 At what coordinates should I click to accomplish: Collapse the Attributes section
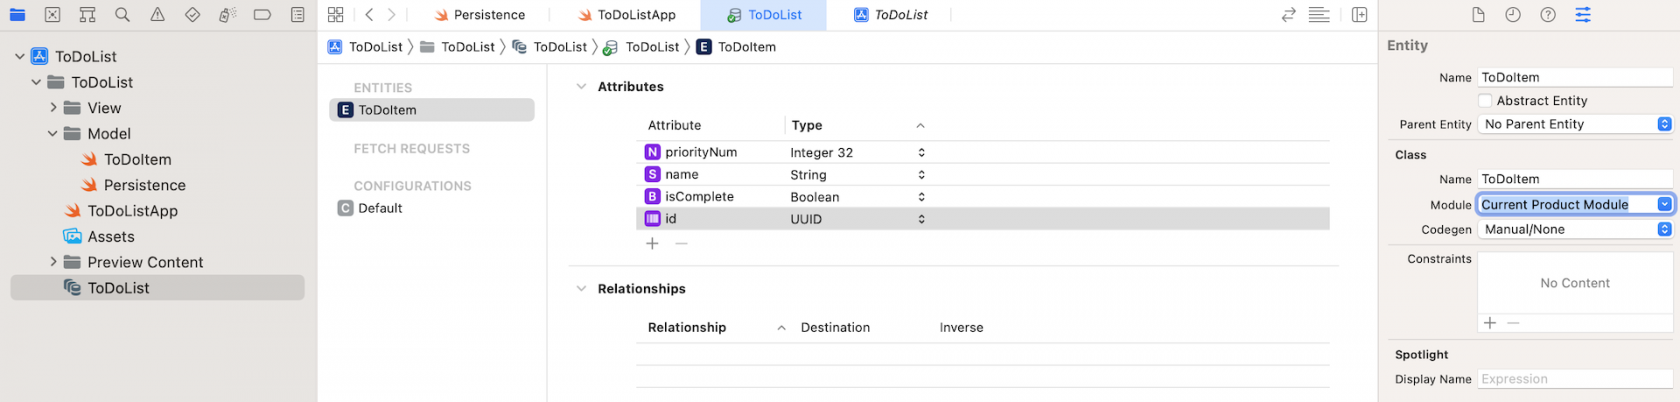581,87
